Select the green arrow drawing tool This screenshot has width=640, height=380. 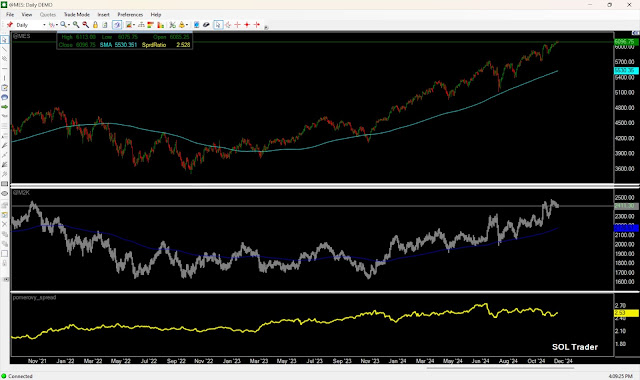(x=4, y=107)
